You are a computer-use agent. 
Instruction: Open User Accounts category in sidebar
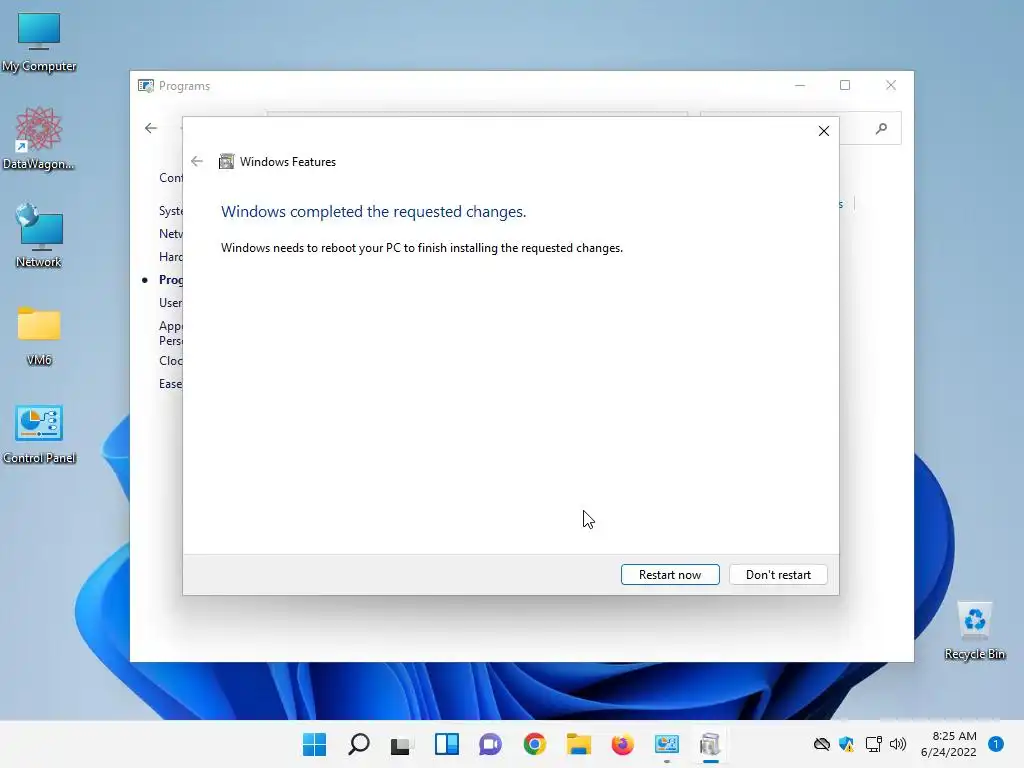(x=170, y=303)
